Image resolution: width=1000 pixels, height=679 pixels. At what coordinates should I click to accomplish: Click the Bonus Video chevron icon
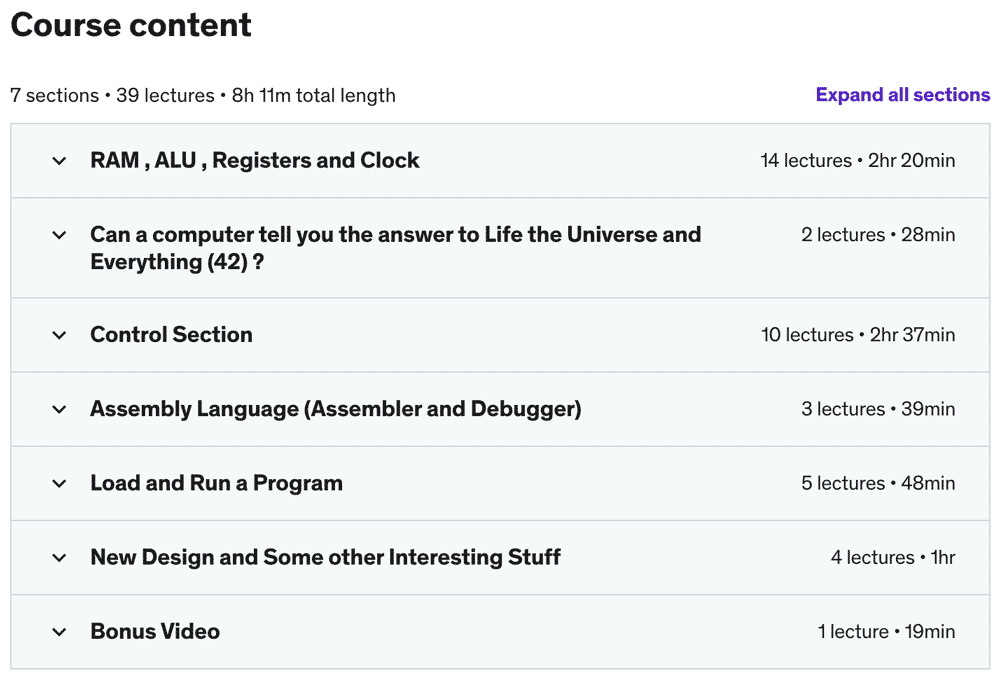click(x=59, y=632)
